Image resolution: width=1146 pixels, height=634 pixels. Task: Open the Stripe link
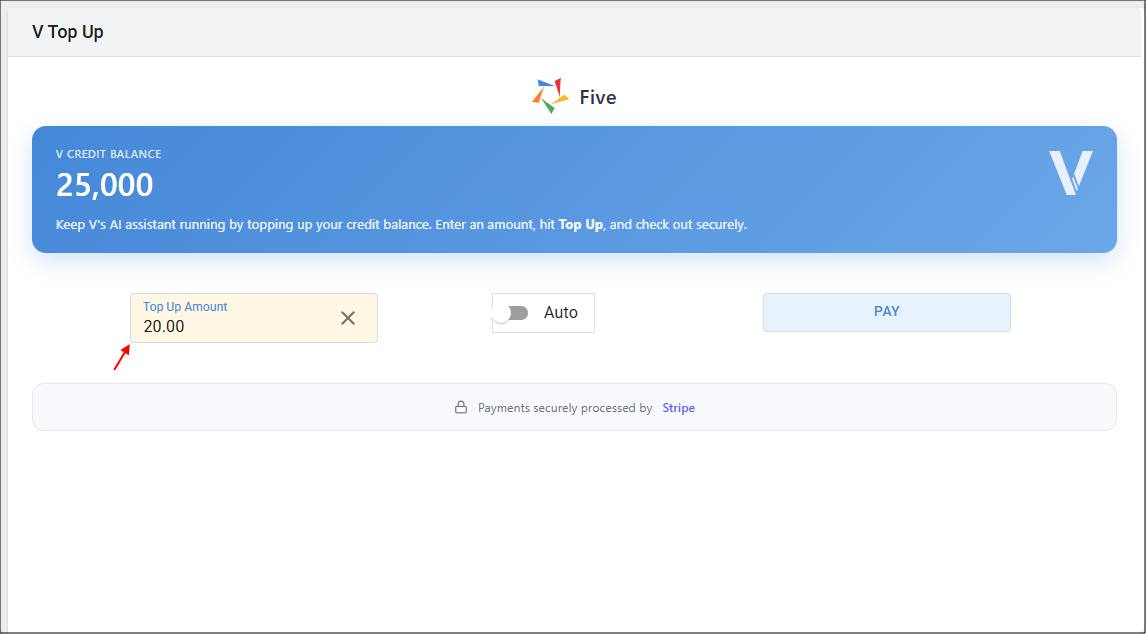tap(678, 408)
